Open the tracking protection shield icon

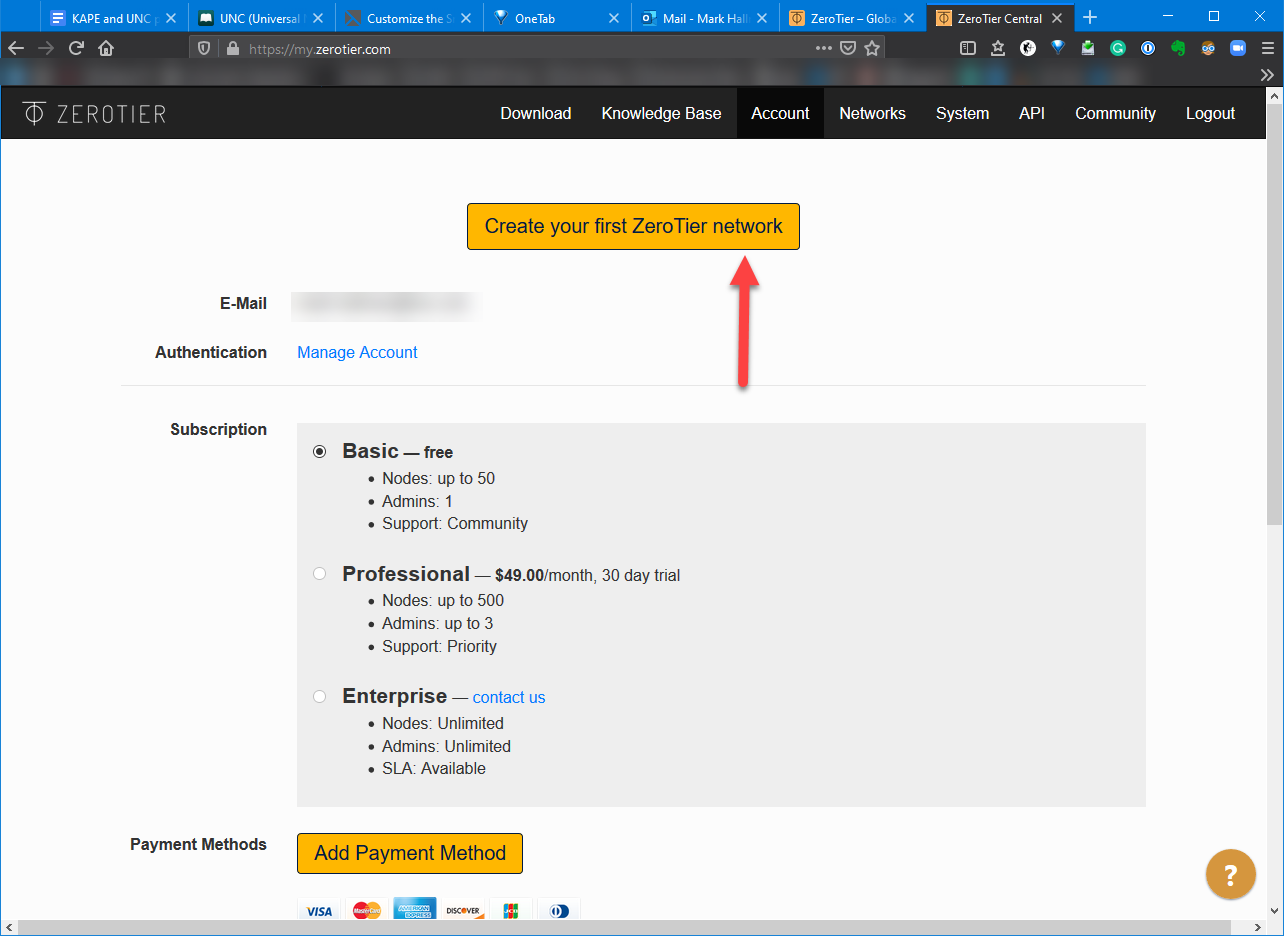(x=204, y=48)
